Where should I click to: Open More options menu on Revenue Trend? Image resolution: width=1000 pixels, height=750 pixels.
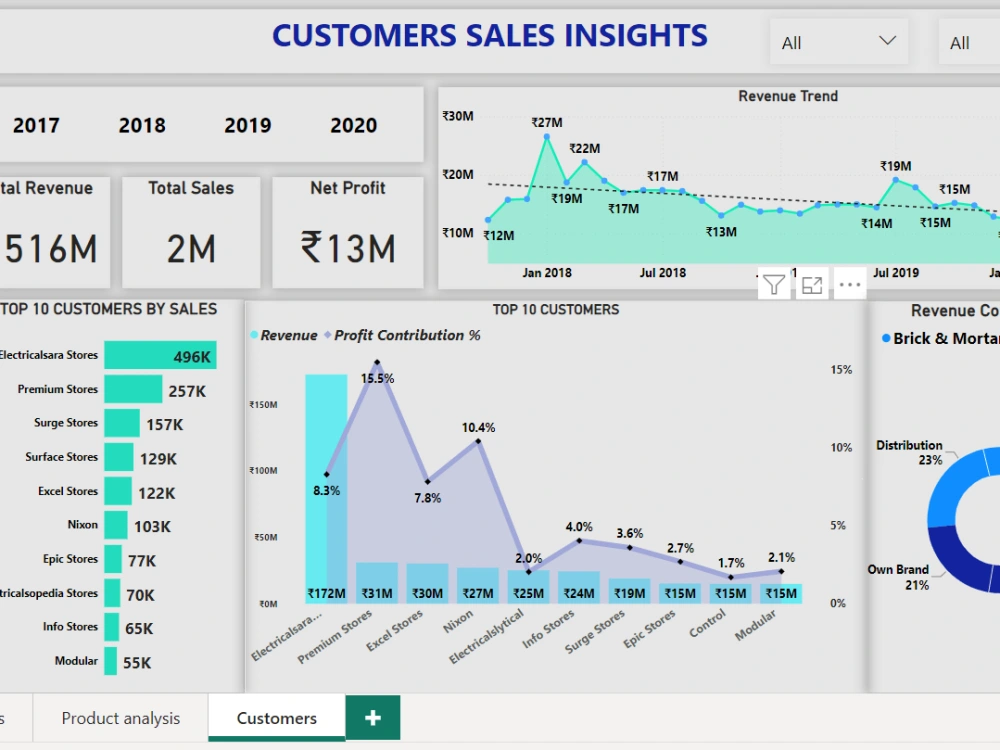tap(849, 284)
